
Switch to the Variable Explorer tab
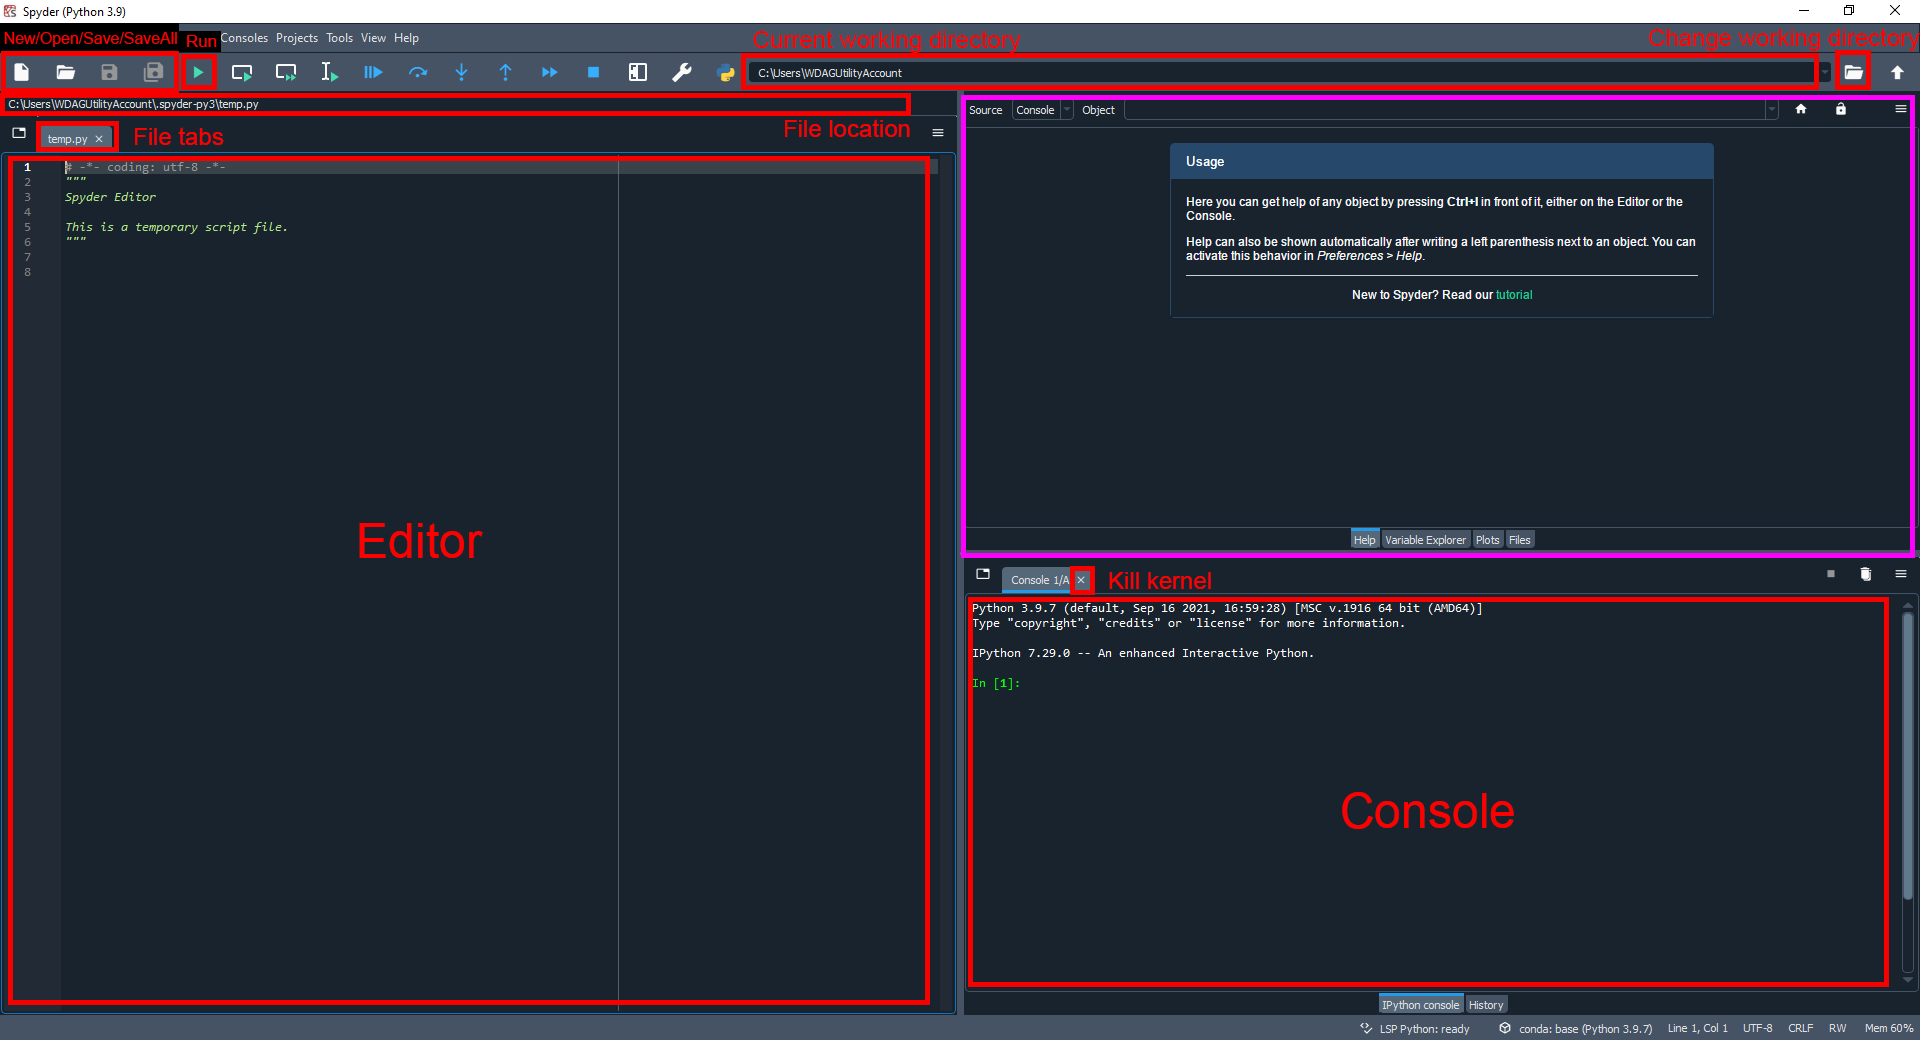[x=1425, y=540]
